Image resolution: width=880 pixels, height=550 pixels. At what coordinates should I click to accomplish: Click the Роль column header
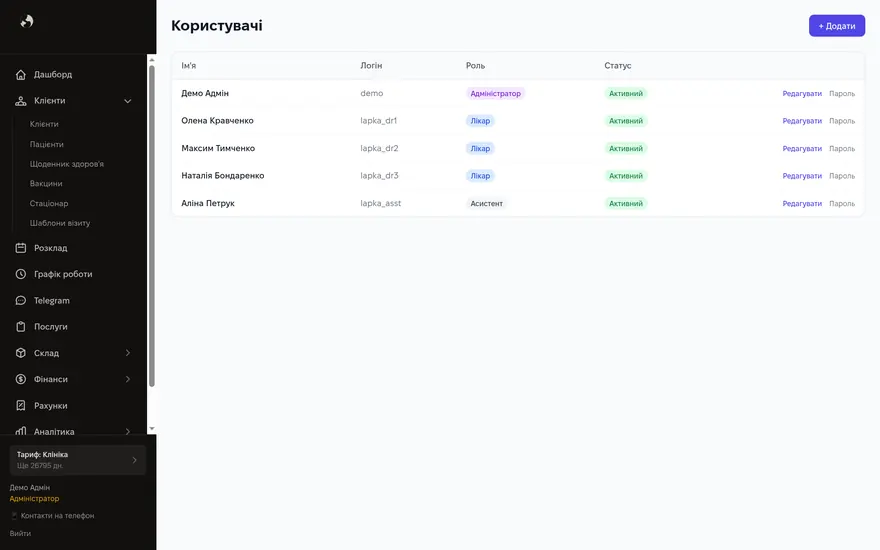point(475,66)
